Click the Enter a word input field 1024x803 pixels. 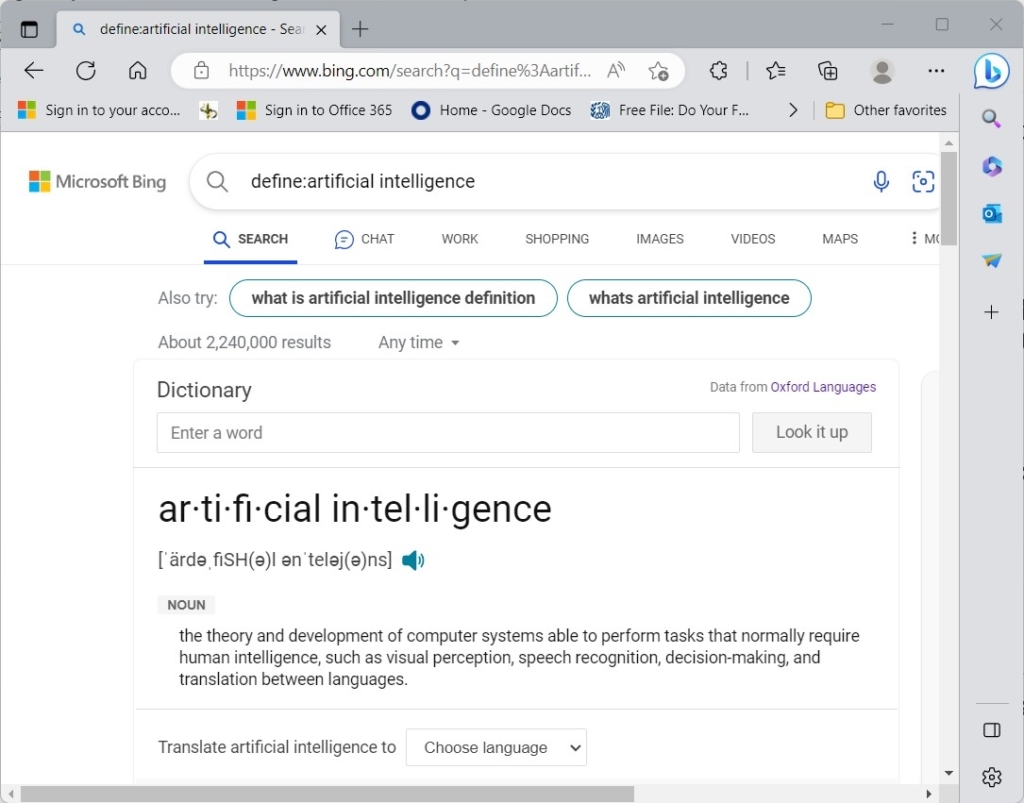447,432
